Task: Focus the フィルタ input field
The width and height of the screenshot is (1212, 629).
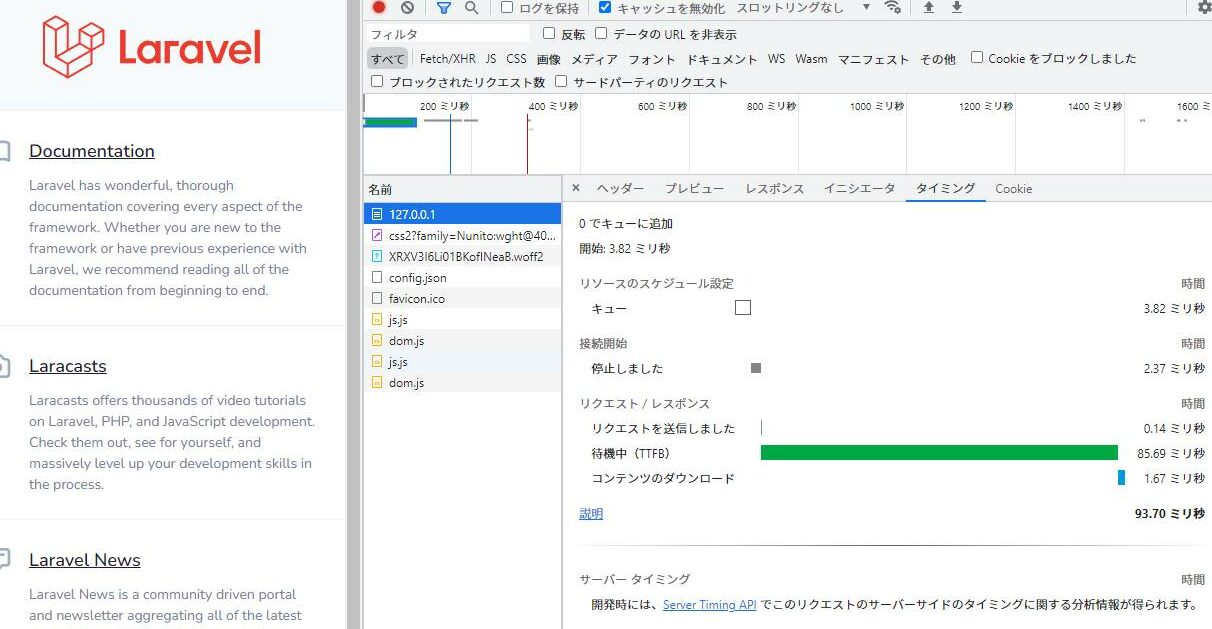Action: click(448, 34)
